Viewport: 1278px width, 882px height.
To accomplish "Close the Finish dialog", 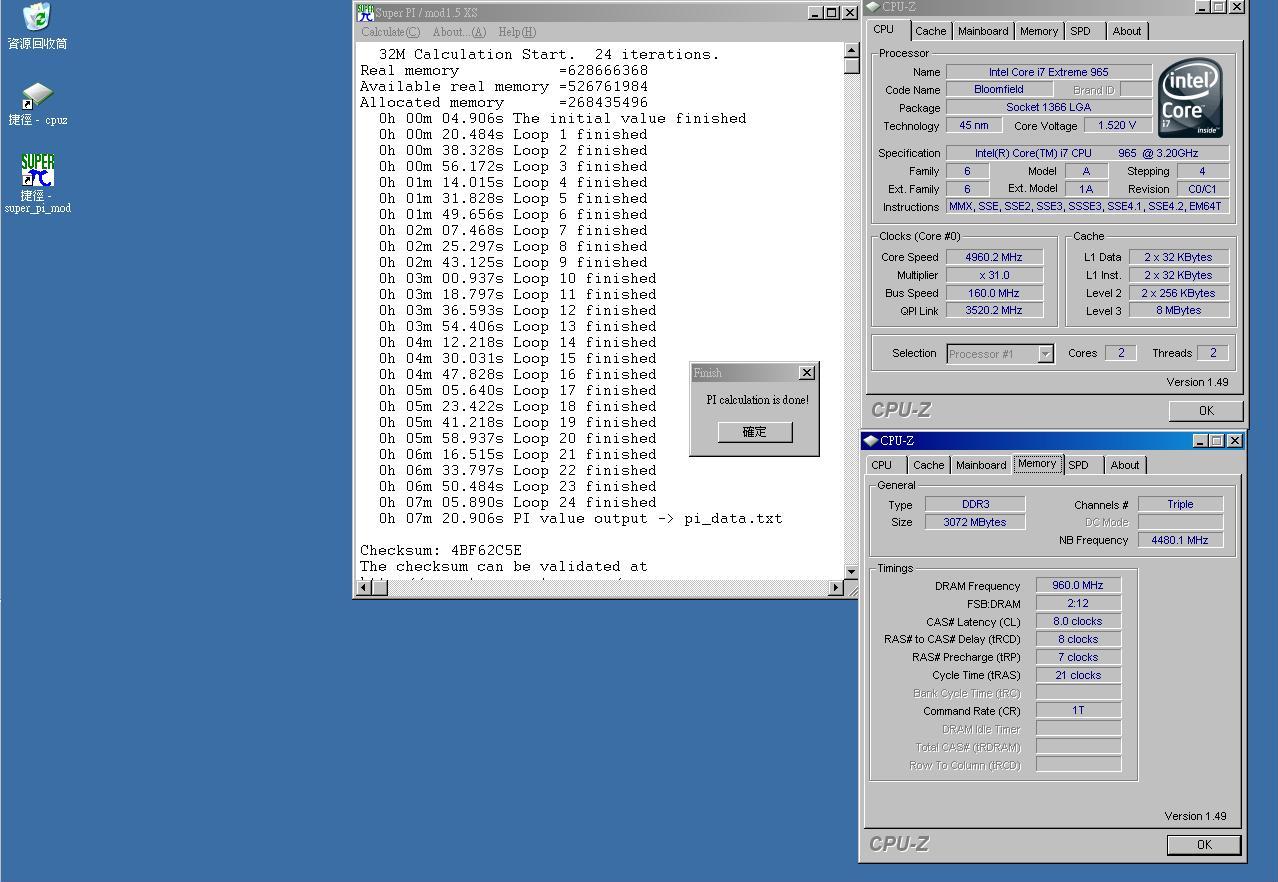I will click(807, 373).
